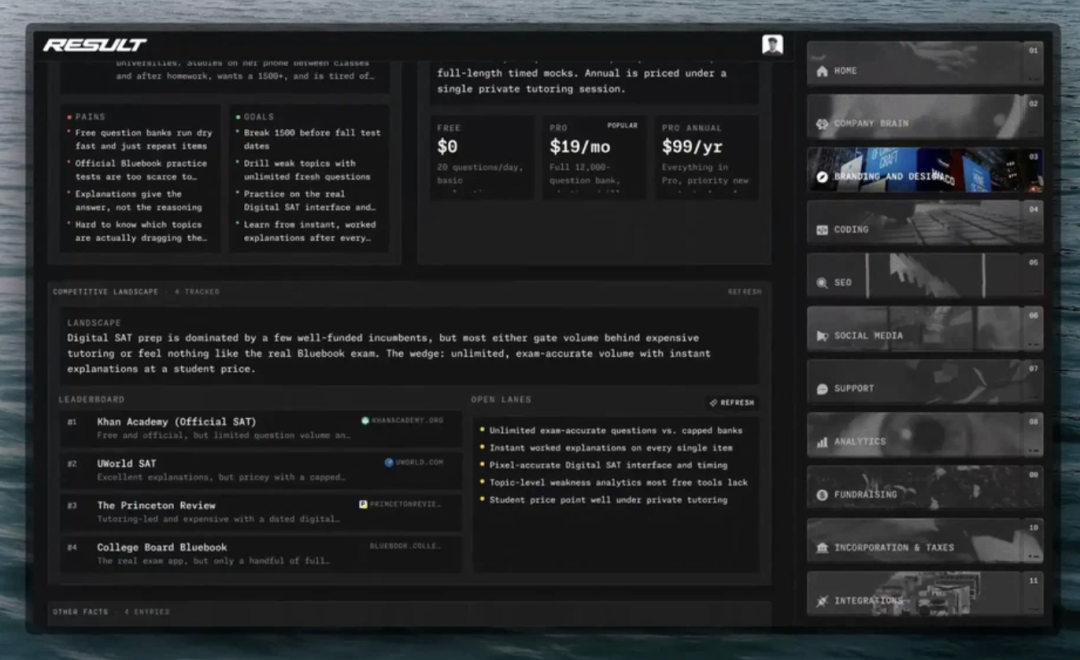Viewport: 1080px width, 660px height.
Task: Select the Free $0 pricing card
Action: point(481,158)
